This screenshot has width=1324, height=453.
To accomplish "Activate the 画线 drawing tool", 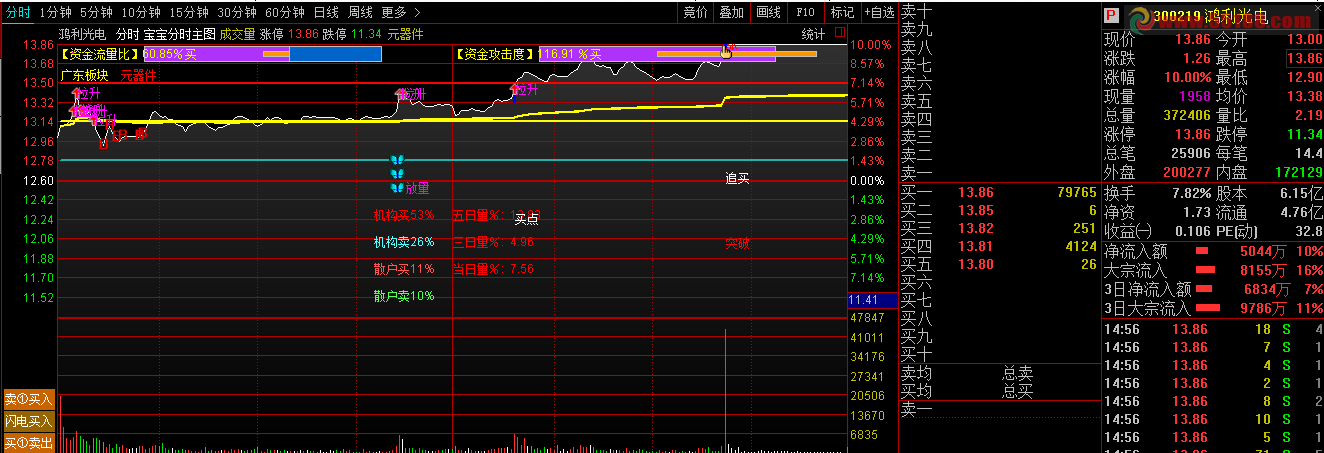I will click(x=768, y=12).
